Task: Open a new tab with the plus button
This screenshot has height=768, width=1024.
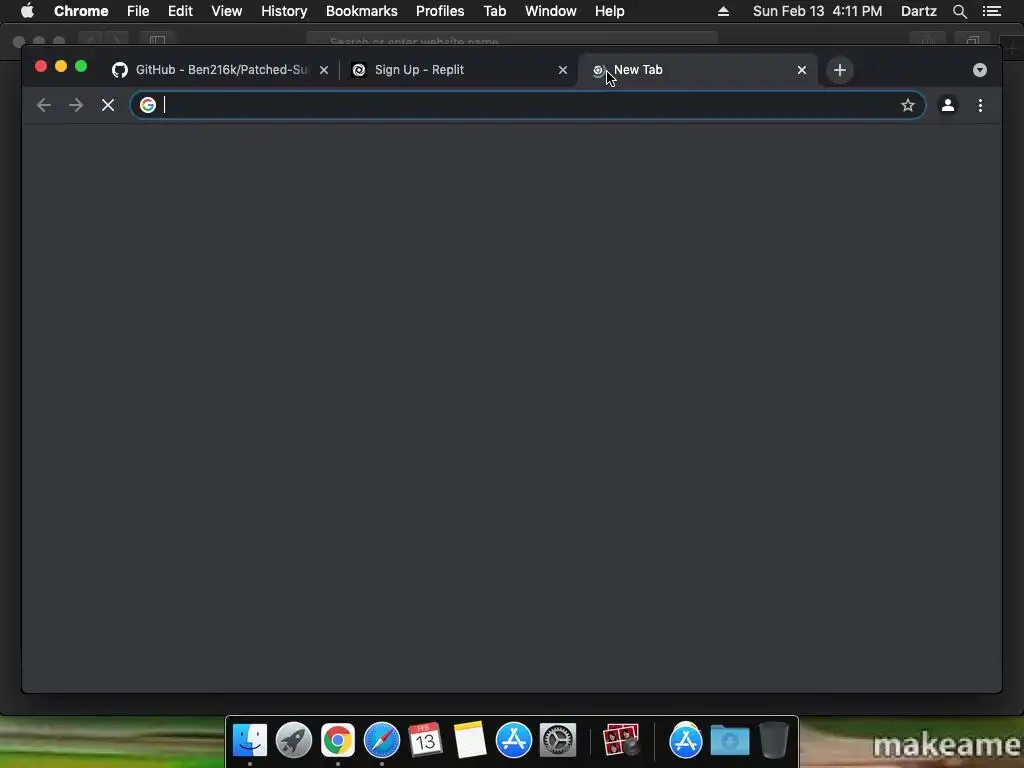Action: [840, 70]
